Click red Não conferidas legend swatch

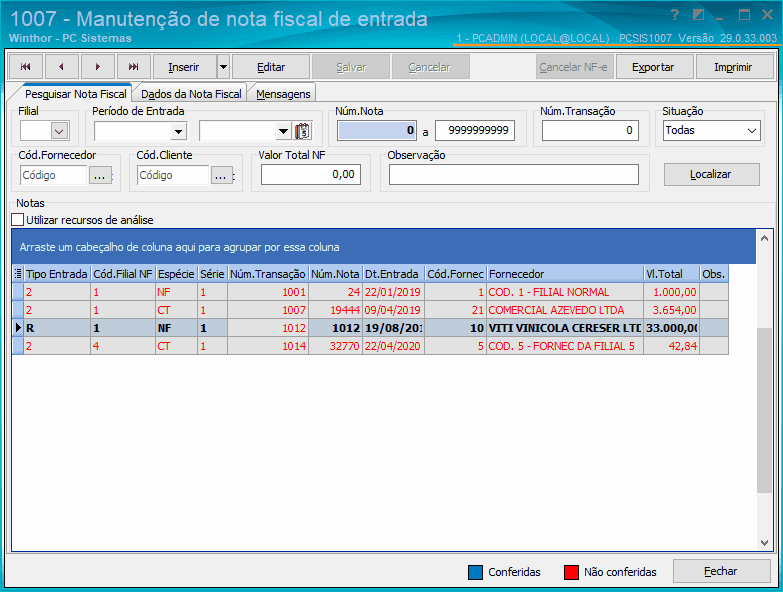pyautogui.click(x=571, y=572)
